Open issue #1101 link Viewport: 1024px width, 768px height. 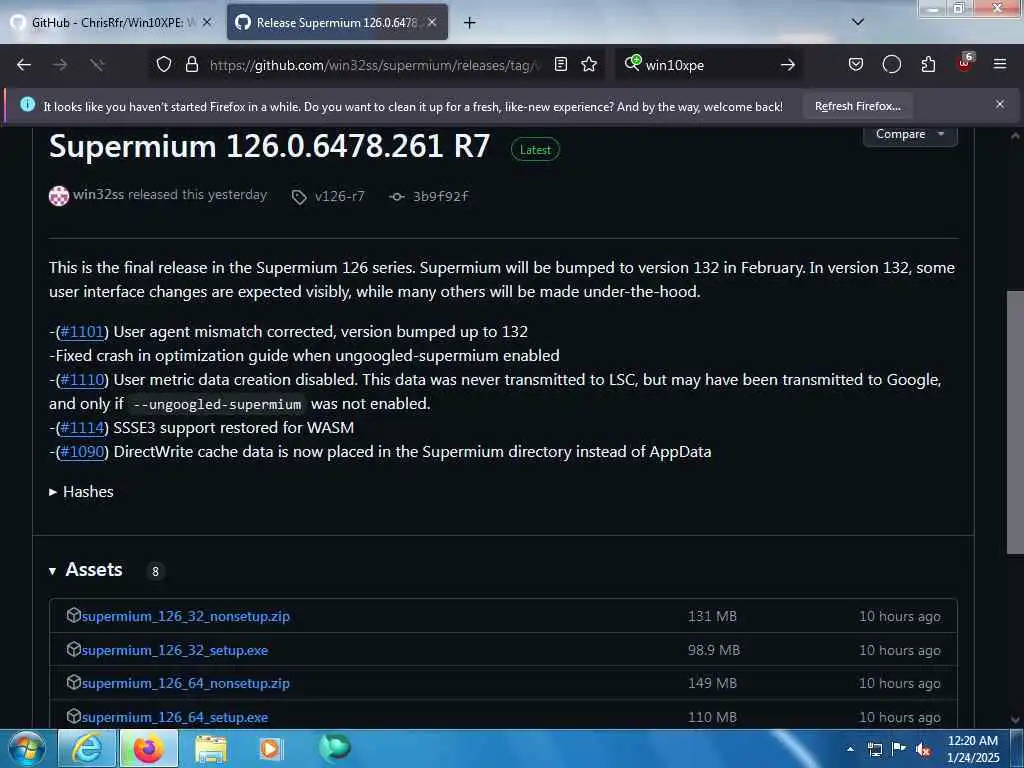(x=82, y=332)
